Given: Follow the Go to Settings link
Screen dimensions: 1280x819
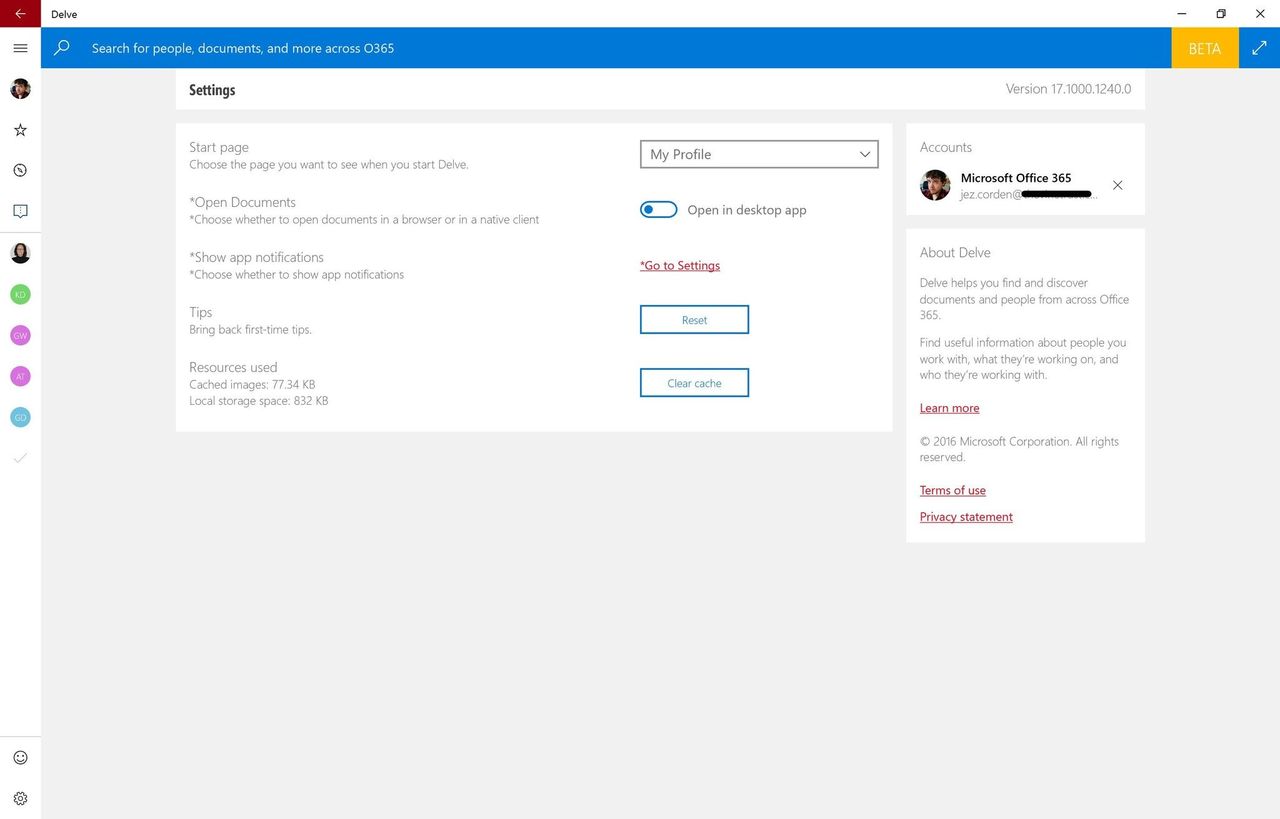Looking at the screenshot, I should 680,265.
